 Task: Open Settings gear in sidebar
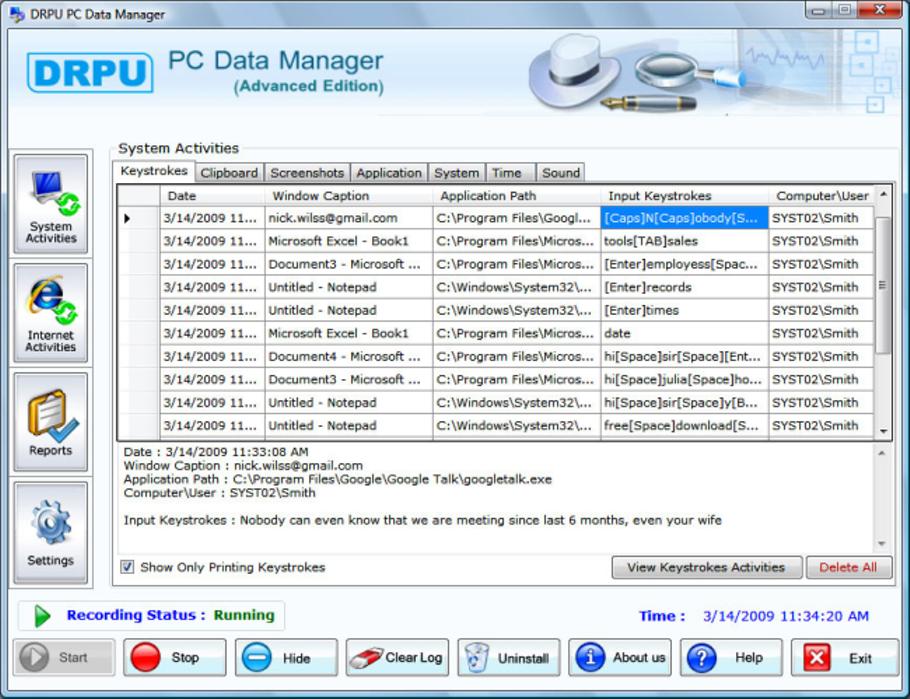(x=50, y=532)
